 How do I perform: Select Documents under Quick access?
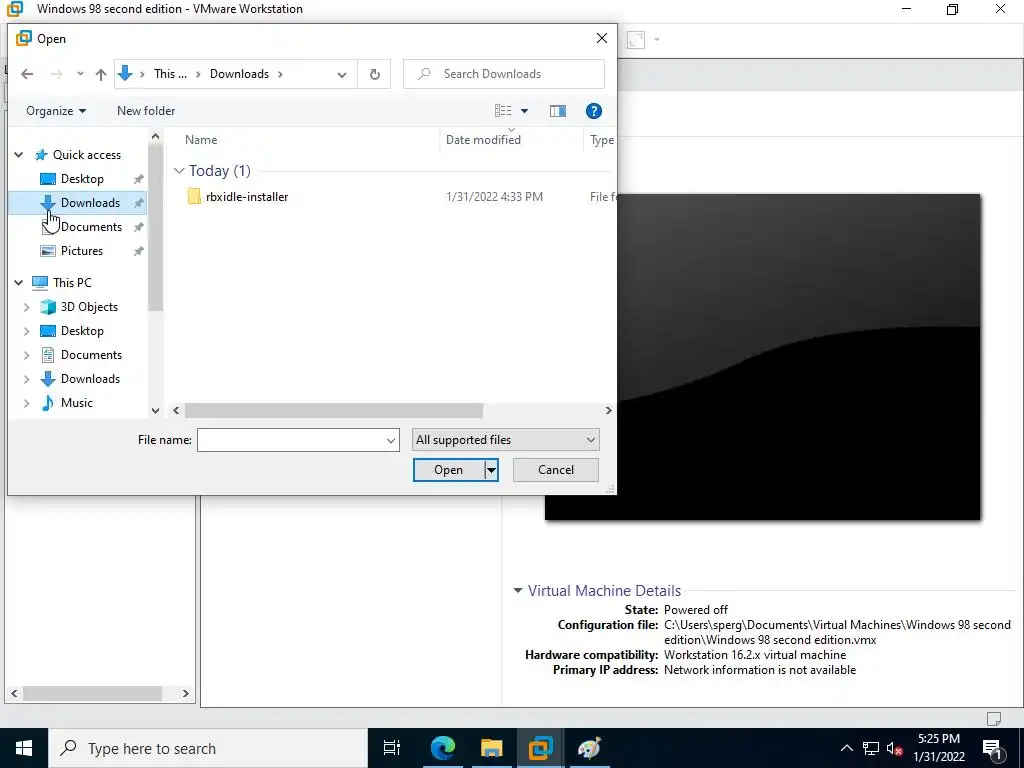click(x=91, y=227)
